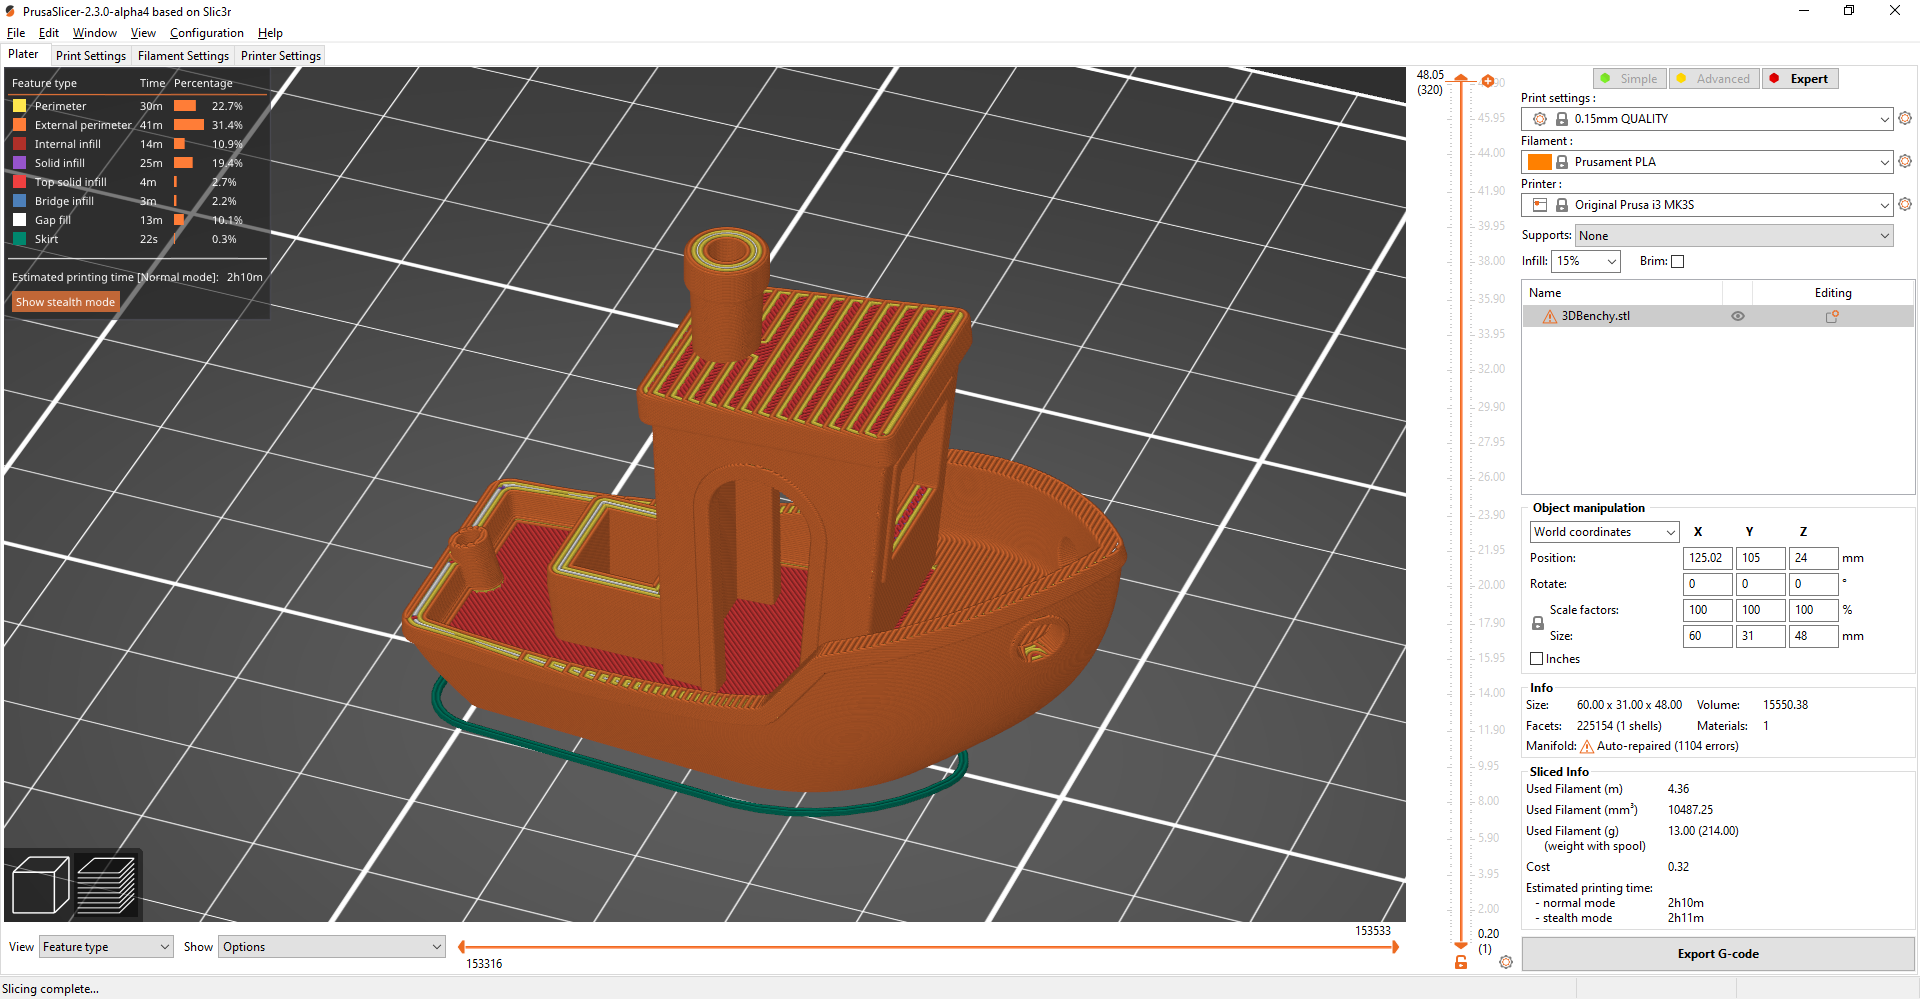Select the layers preview view icon
The image size is (1920, 999).
106,885
